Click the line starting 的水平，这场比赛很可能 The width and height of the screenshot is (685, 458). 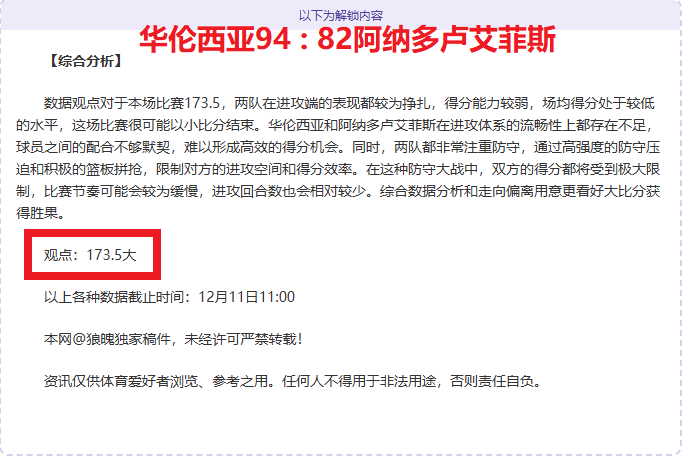click(335, 125)
